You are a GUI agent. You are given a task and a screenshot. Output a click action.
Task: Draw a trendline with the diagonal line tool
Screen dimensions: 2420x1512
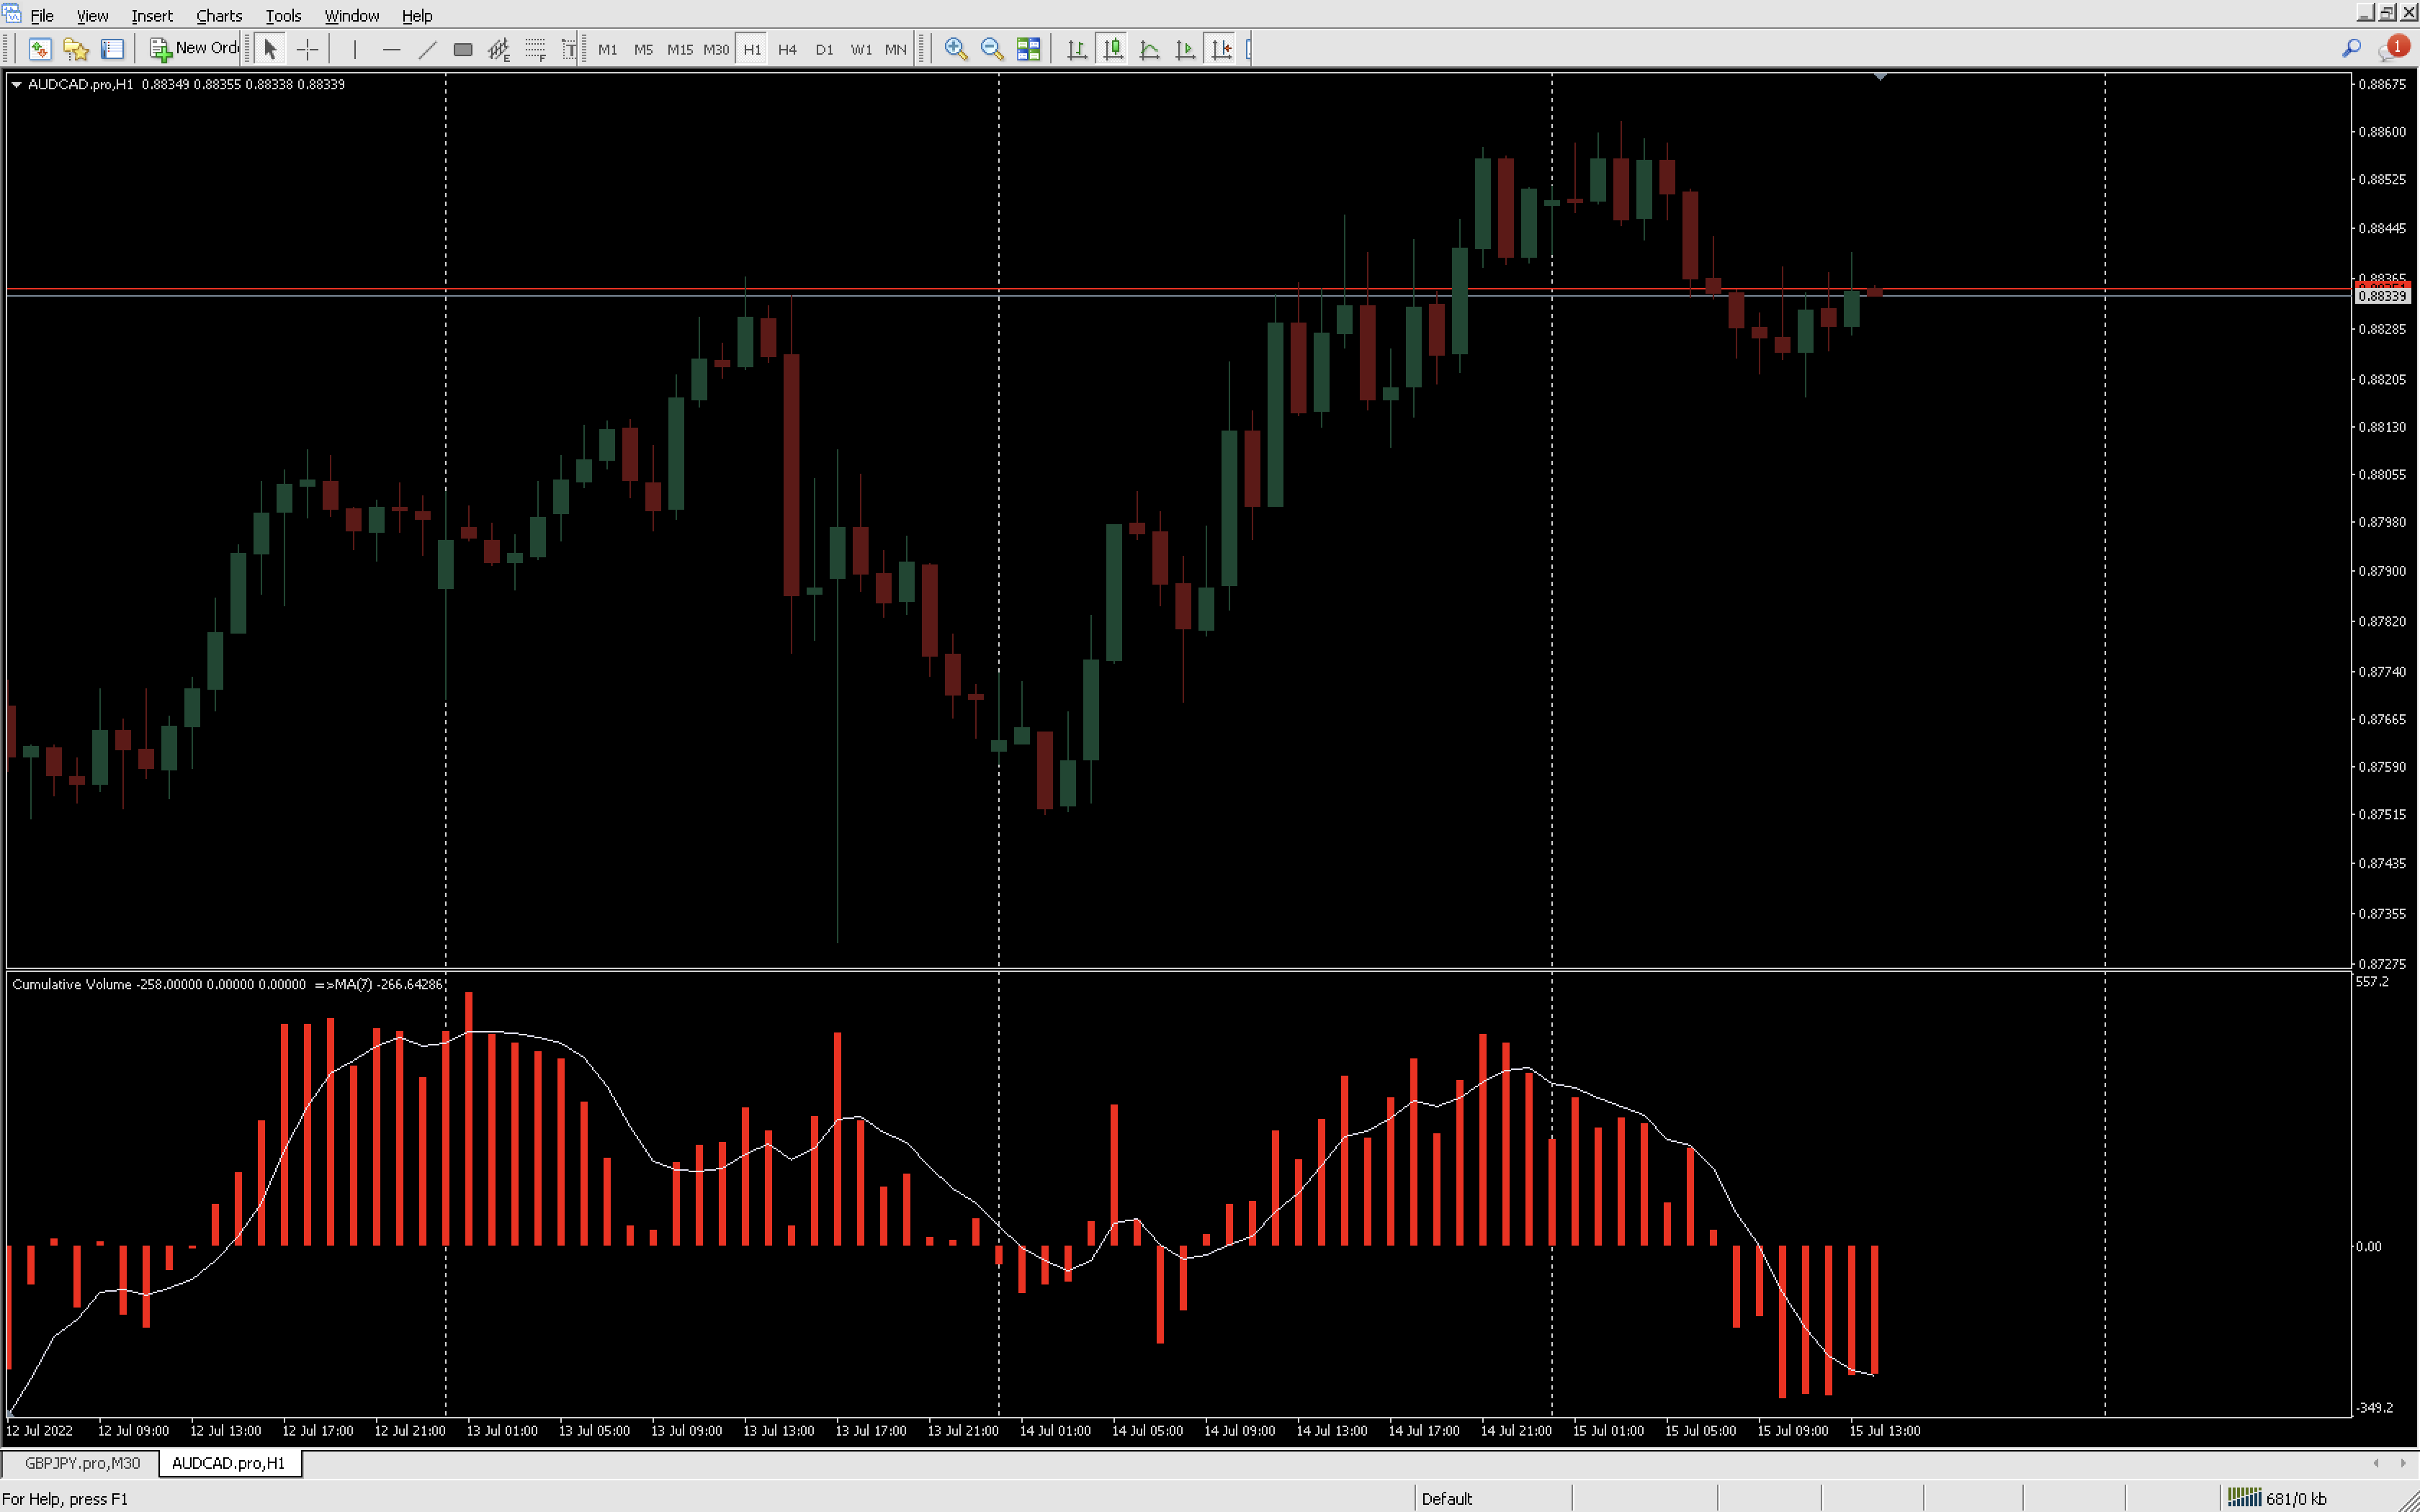point(427,49)
